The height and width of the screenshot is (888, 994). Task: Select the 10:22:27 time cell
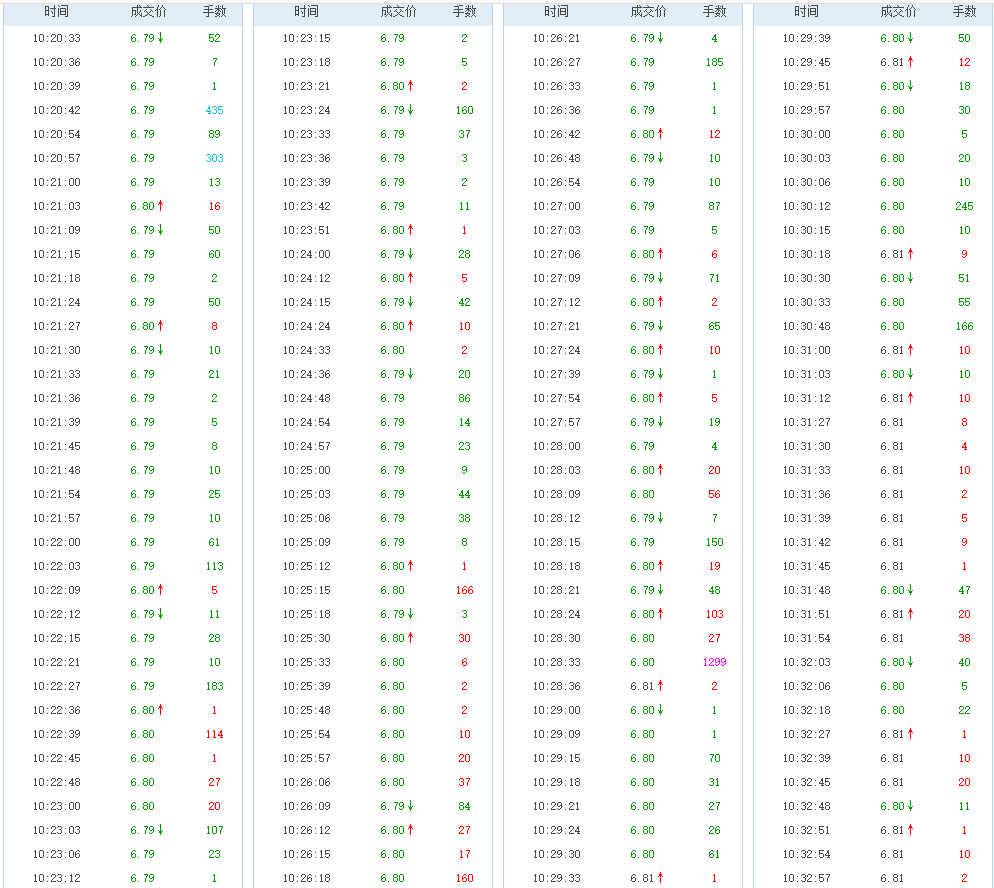pyautogui.click(x=56, y=686)
